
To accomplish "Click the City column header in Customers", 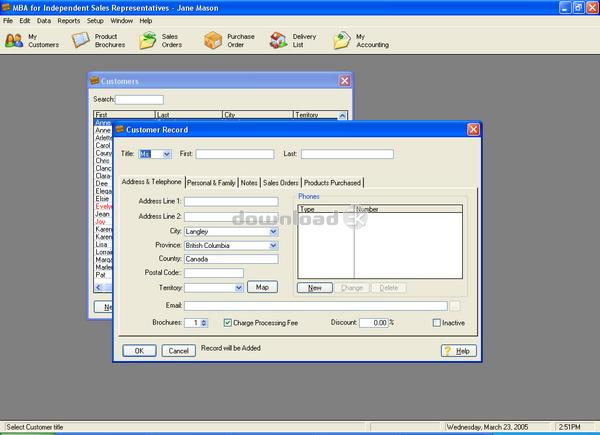I will tap(258, 115).
